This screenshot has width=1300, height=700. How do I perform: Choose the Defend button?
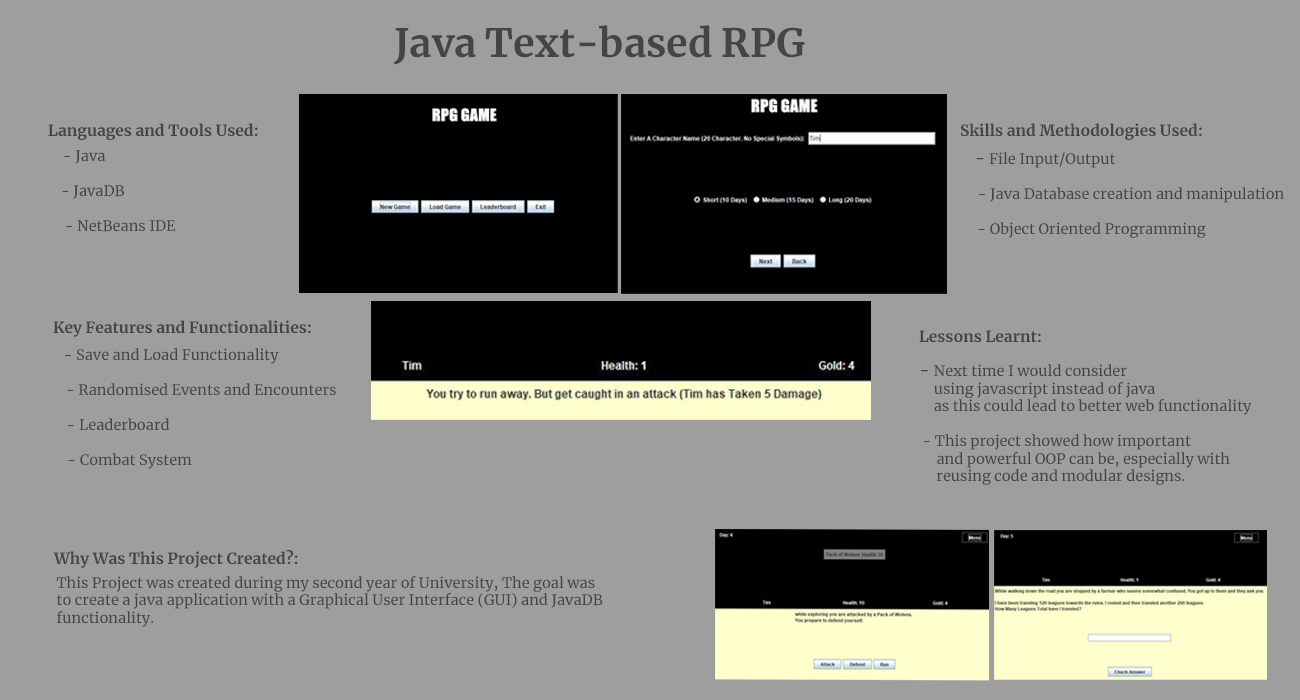(857, 664)
